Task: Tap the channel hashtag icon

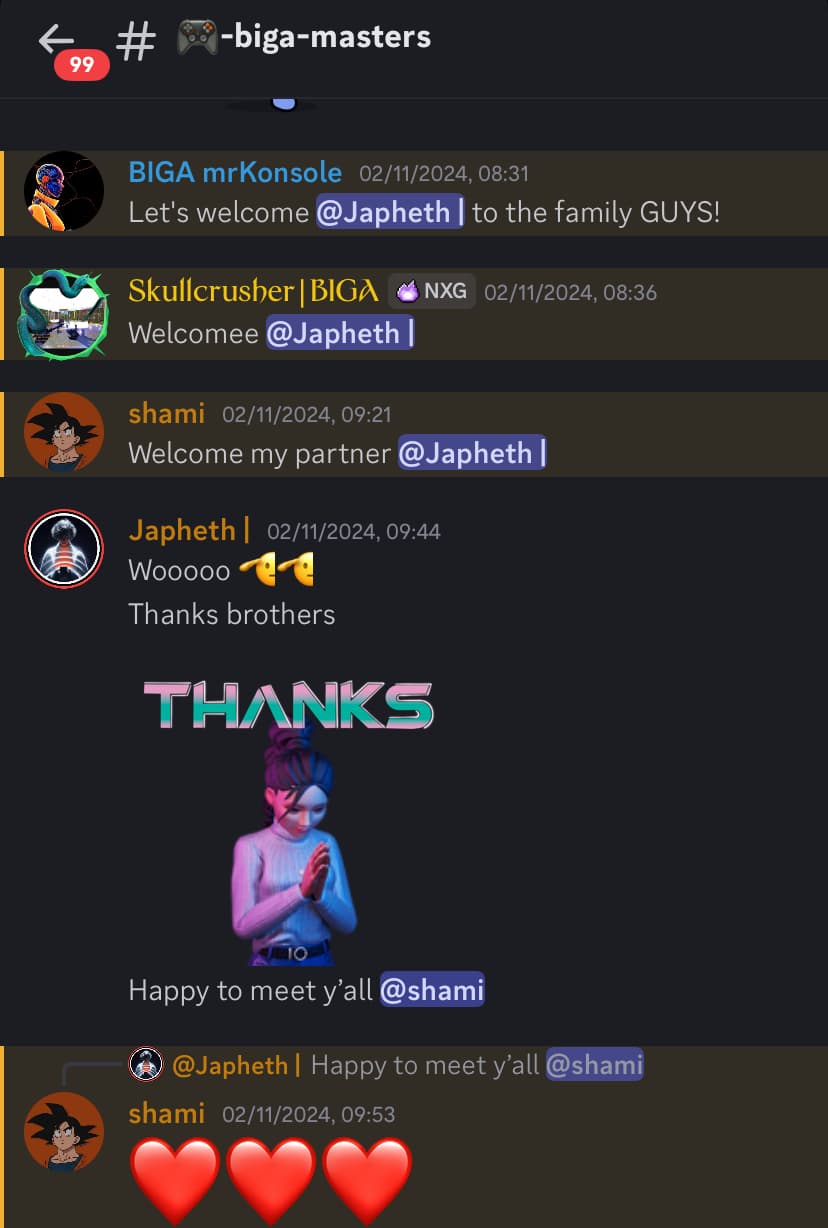Action: (x=136, y=42)
